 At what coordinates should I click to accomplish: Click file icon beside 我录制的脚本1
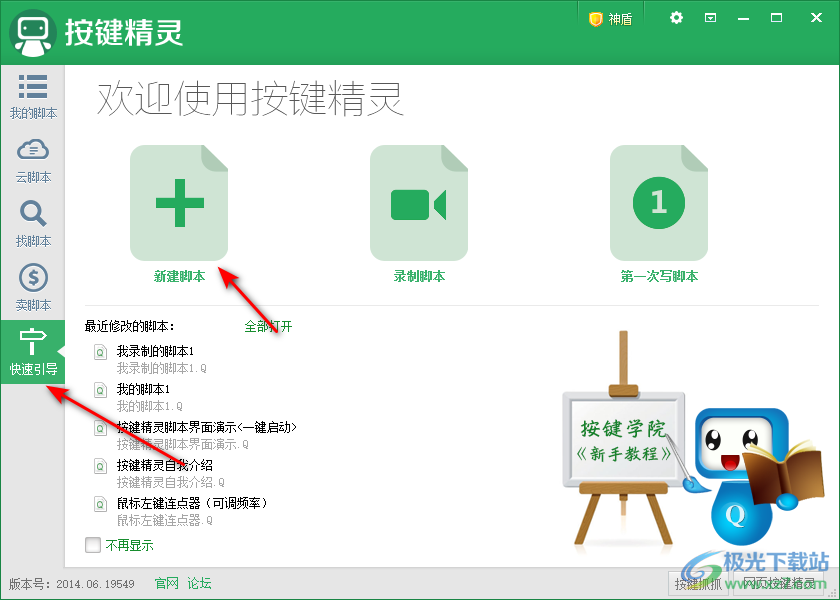click(x=100, y=352)
